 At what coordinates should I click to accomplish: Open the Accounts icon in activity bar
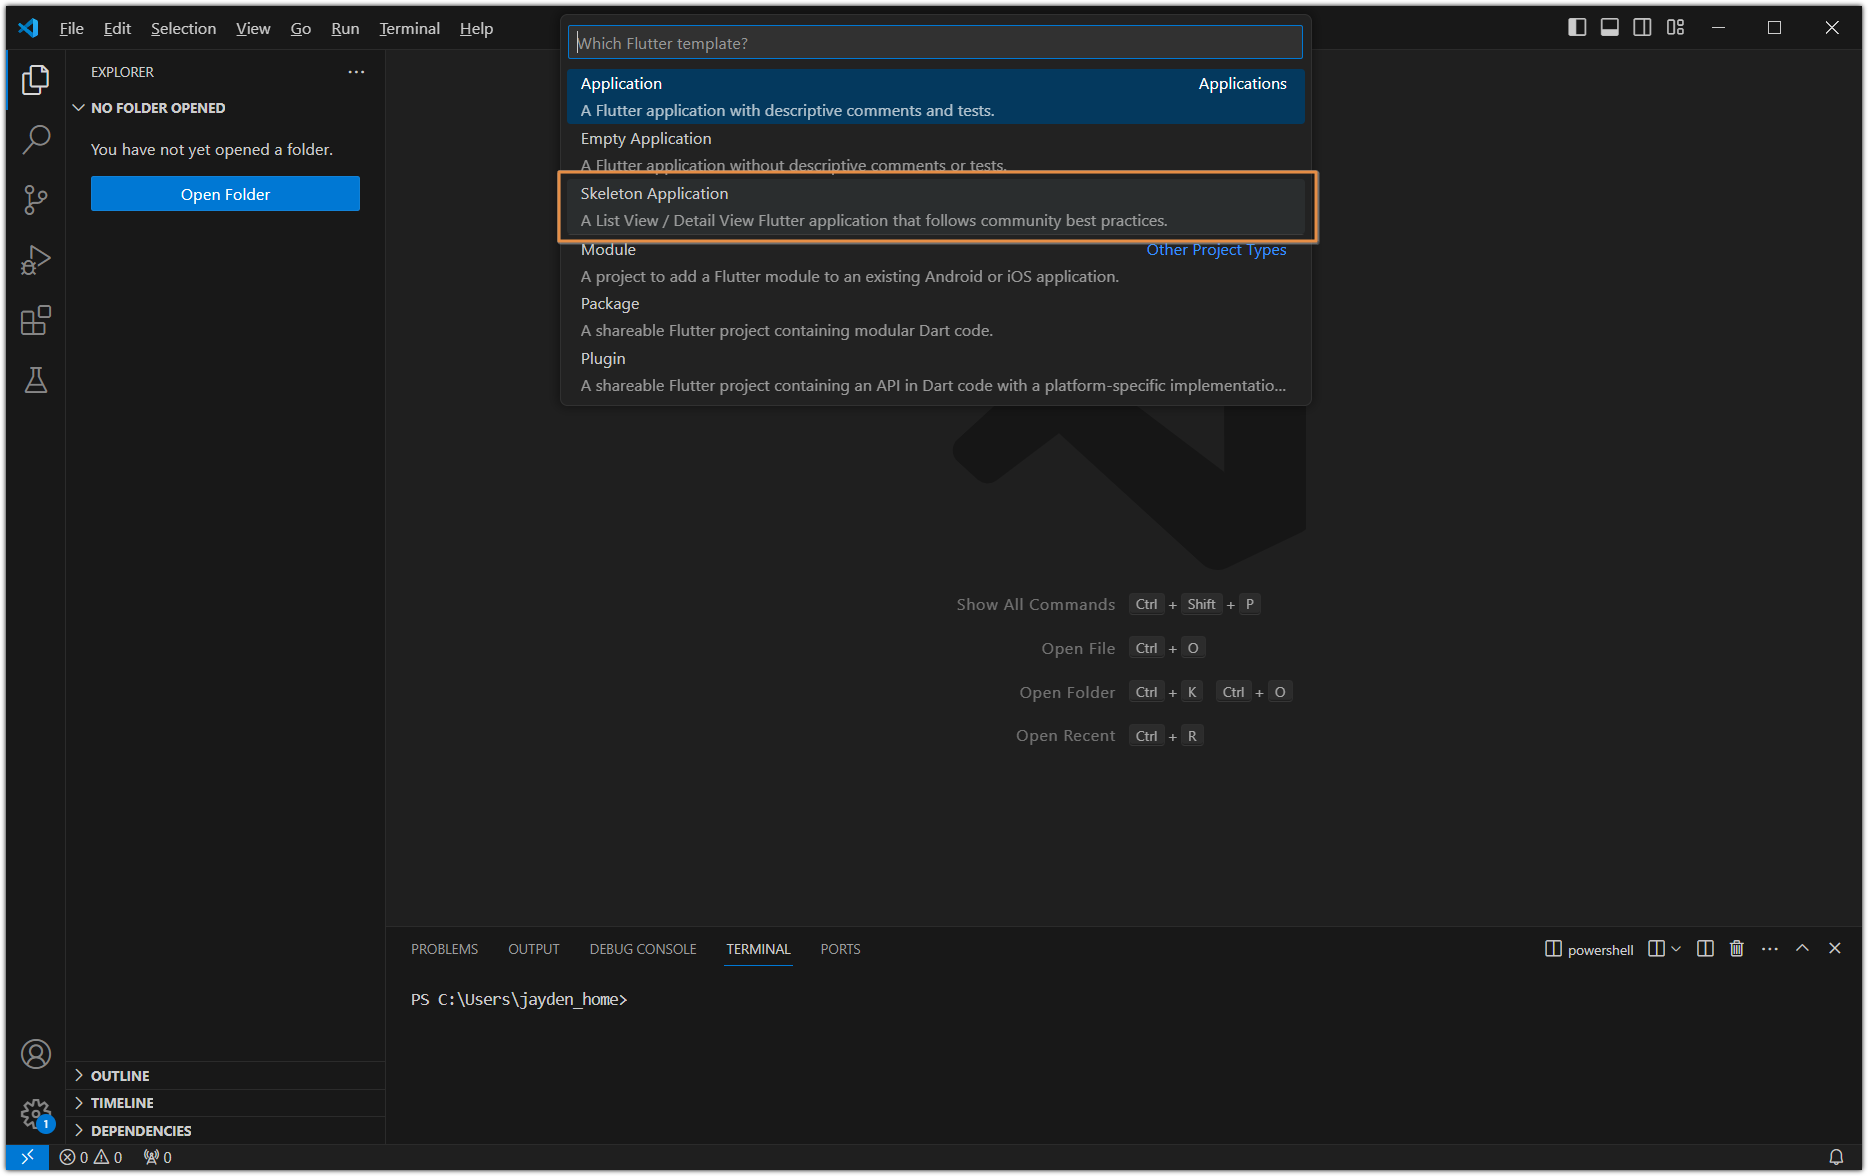(36, 1054)
